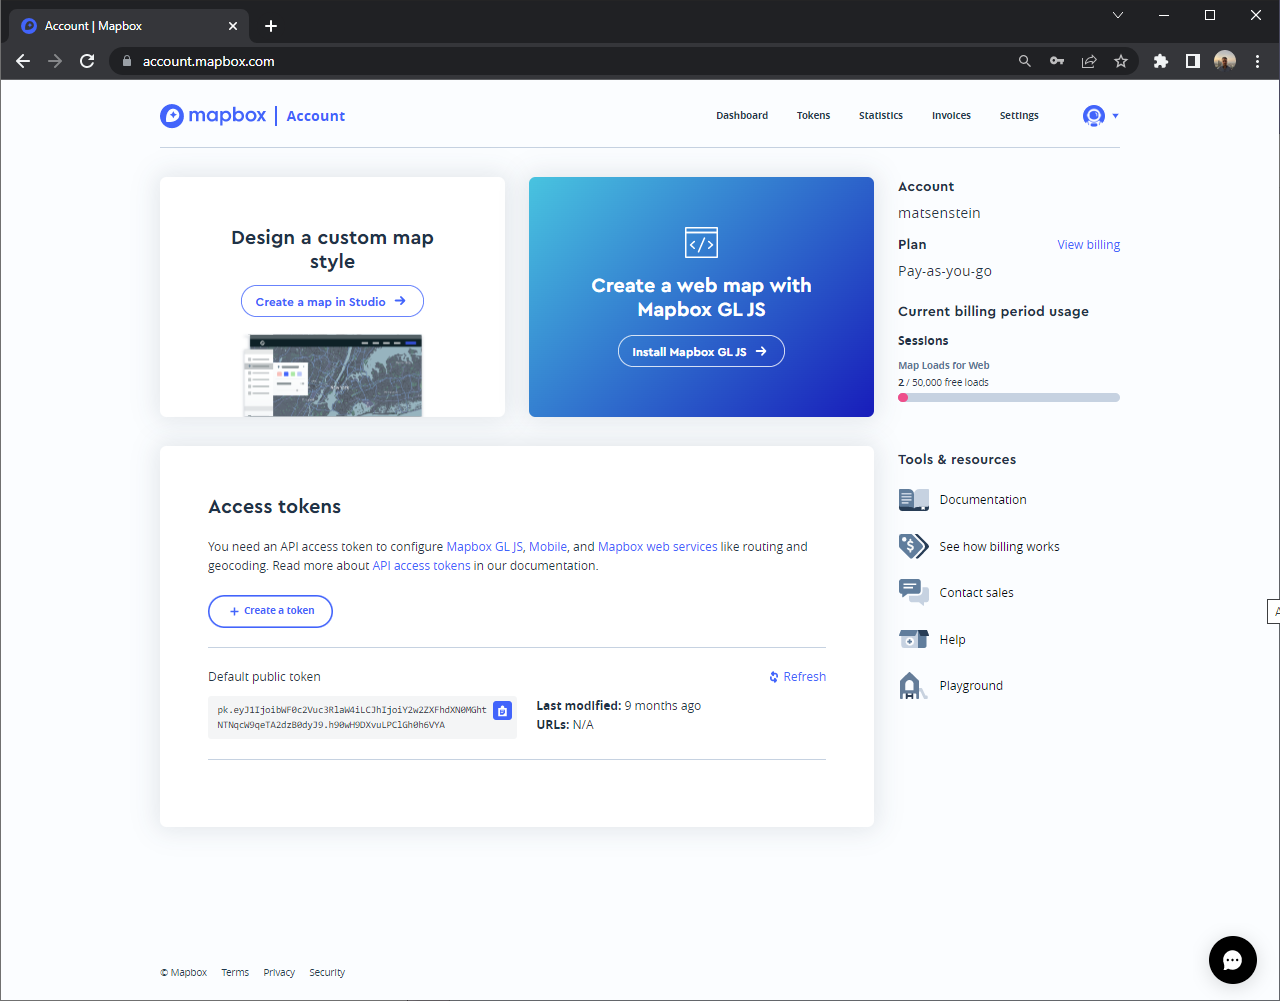Click See how billing works

[999, 547]
